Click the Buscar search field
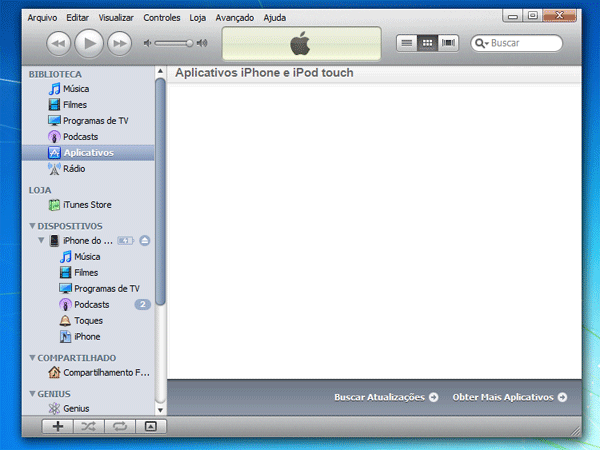The width and height of the screenshot is (600, 450). pos(517,43)
